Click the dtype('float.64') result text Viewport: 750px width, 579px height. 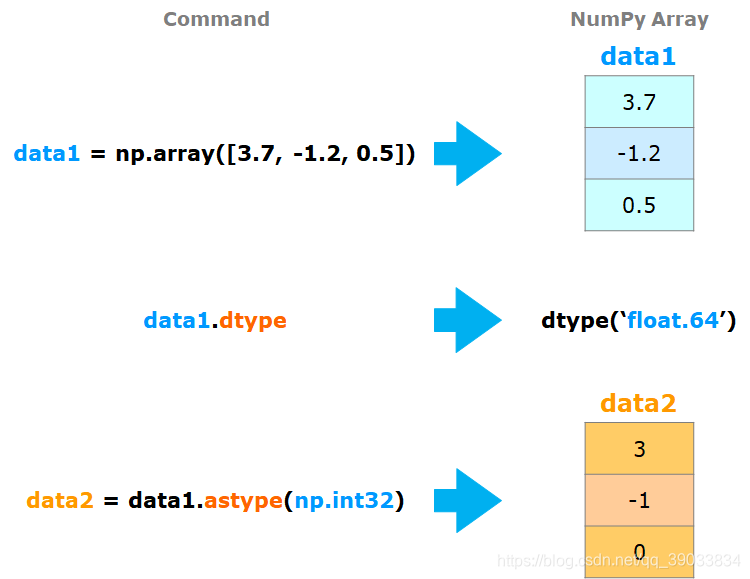click(638, 320)
